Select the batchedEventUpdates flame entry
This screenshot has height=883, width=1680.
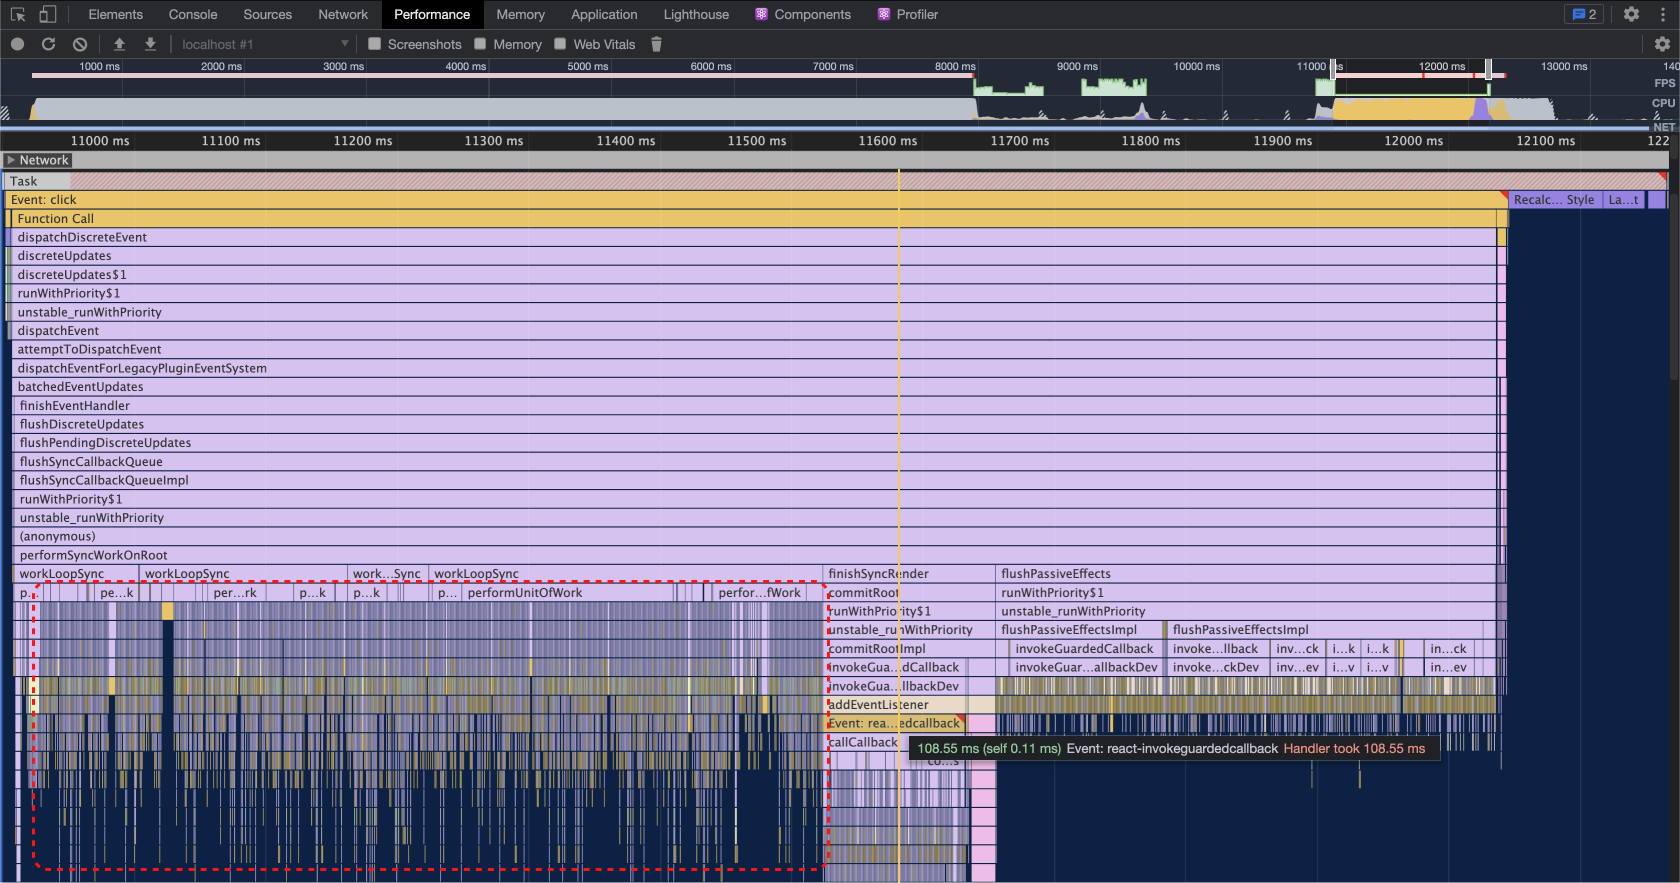(753, 387)
